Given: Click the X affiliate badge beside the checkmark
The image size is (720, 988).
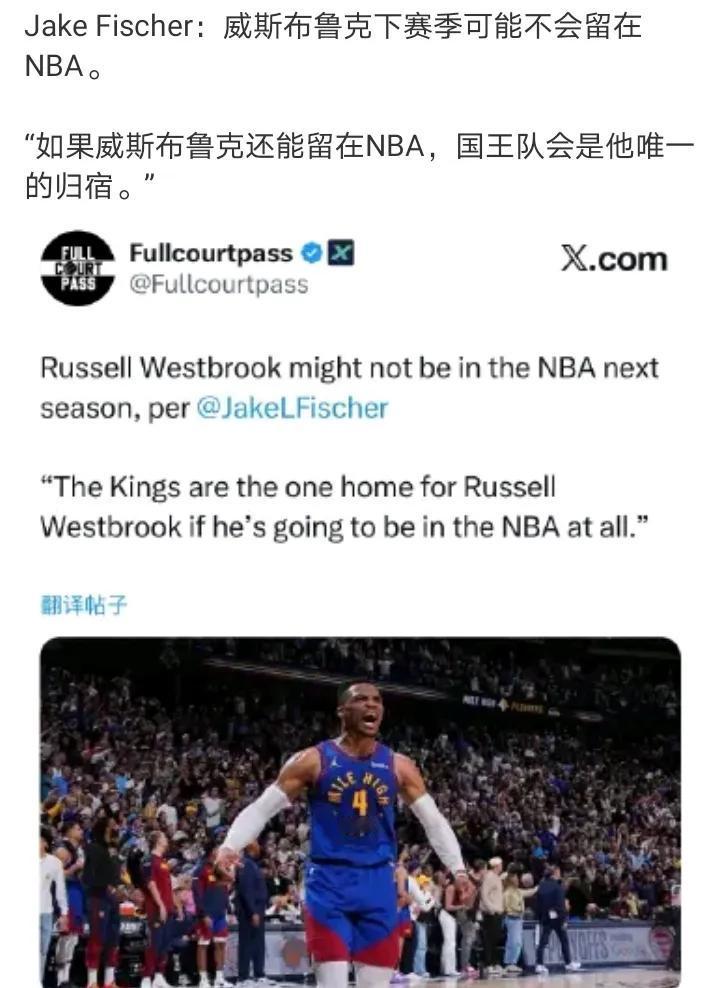Looking at the screenshot, I should tap(341, 253).
